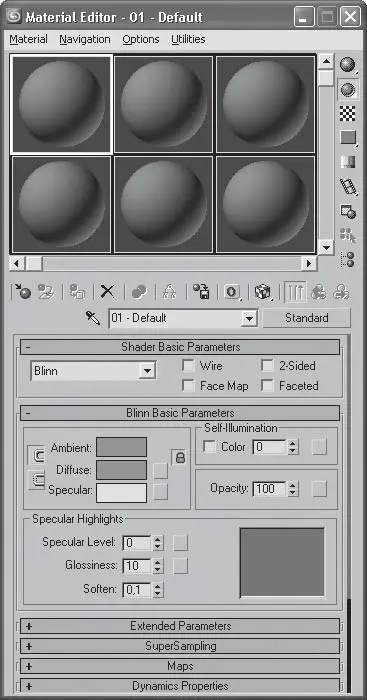Open the Utilities menu

coord(188,39)
